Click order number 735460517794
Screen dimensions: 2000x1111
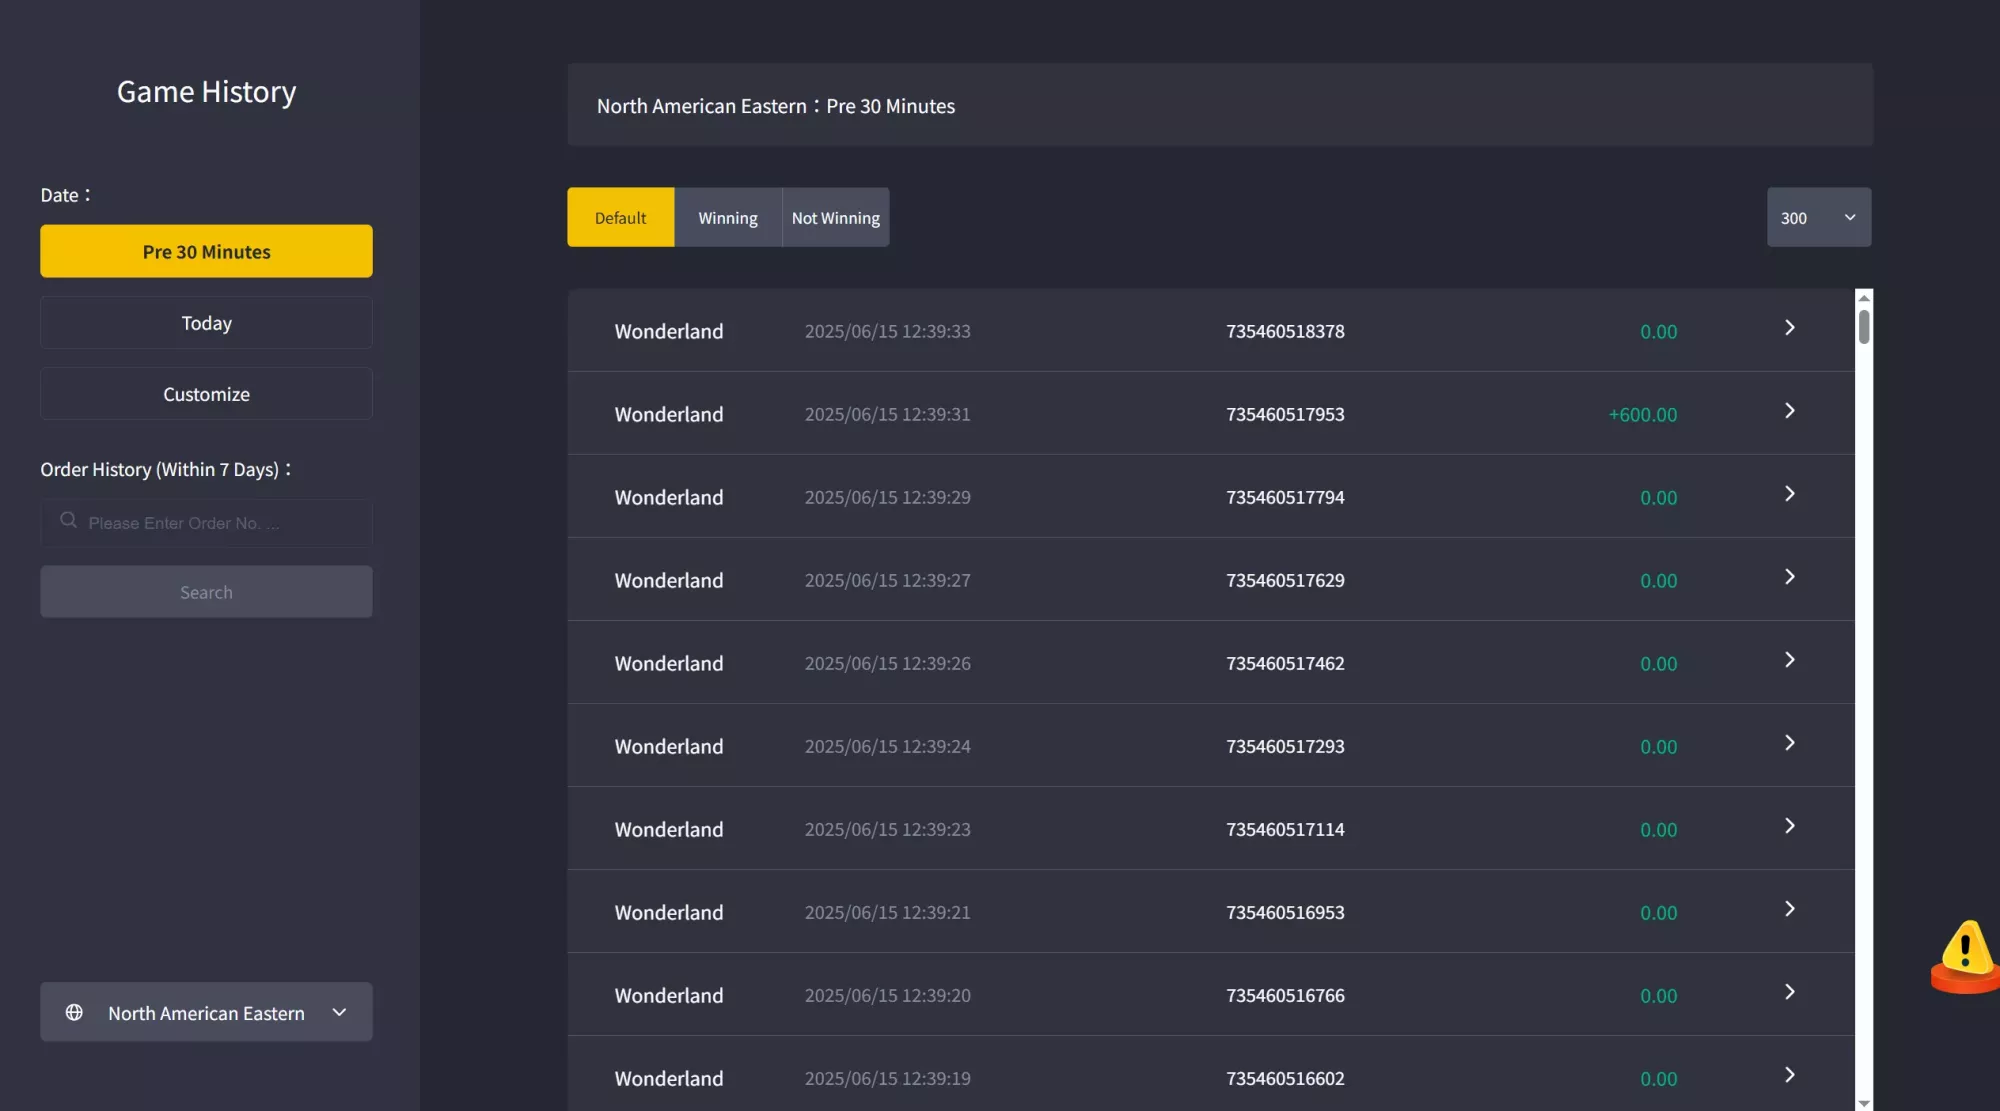coord(1285,497)
